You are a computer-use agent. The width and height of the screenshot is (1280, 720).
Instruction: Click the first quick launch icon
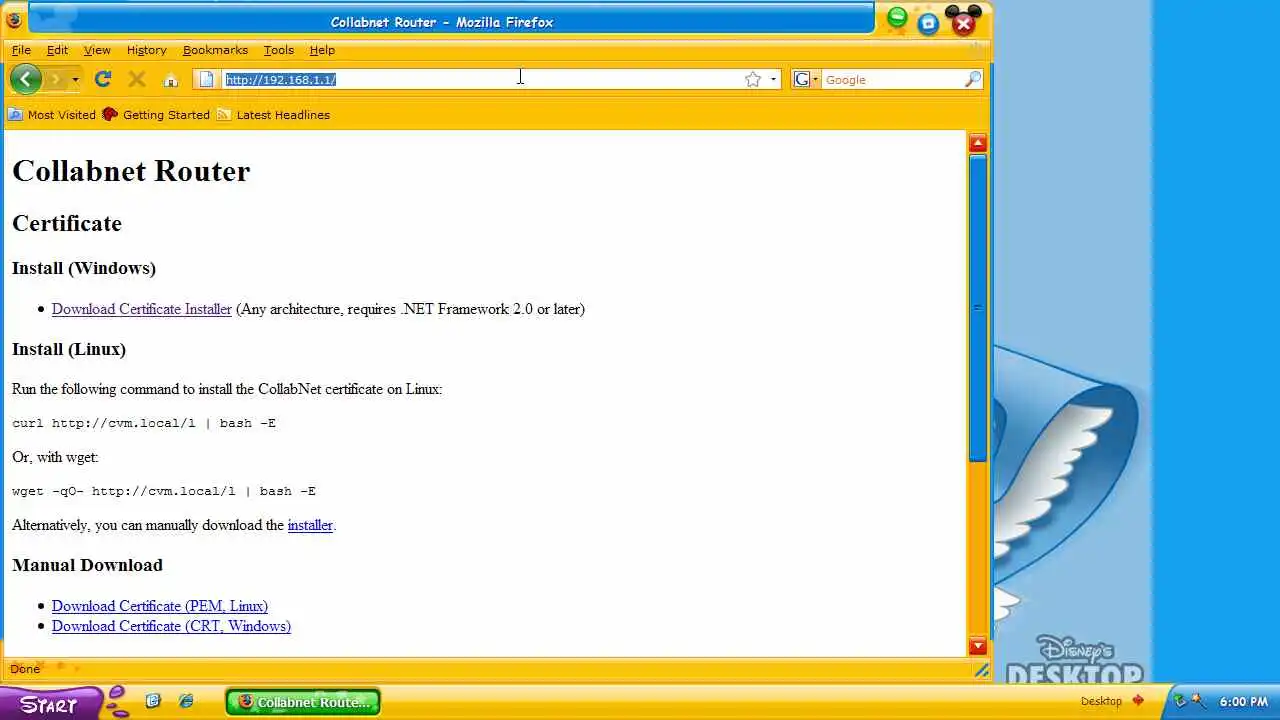[x=153, y=702]
